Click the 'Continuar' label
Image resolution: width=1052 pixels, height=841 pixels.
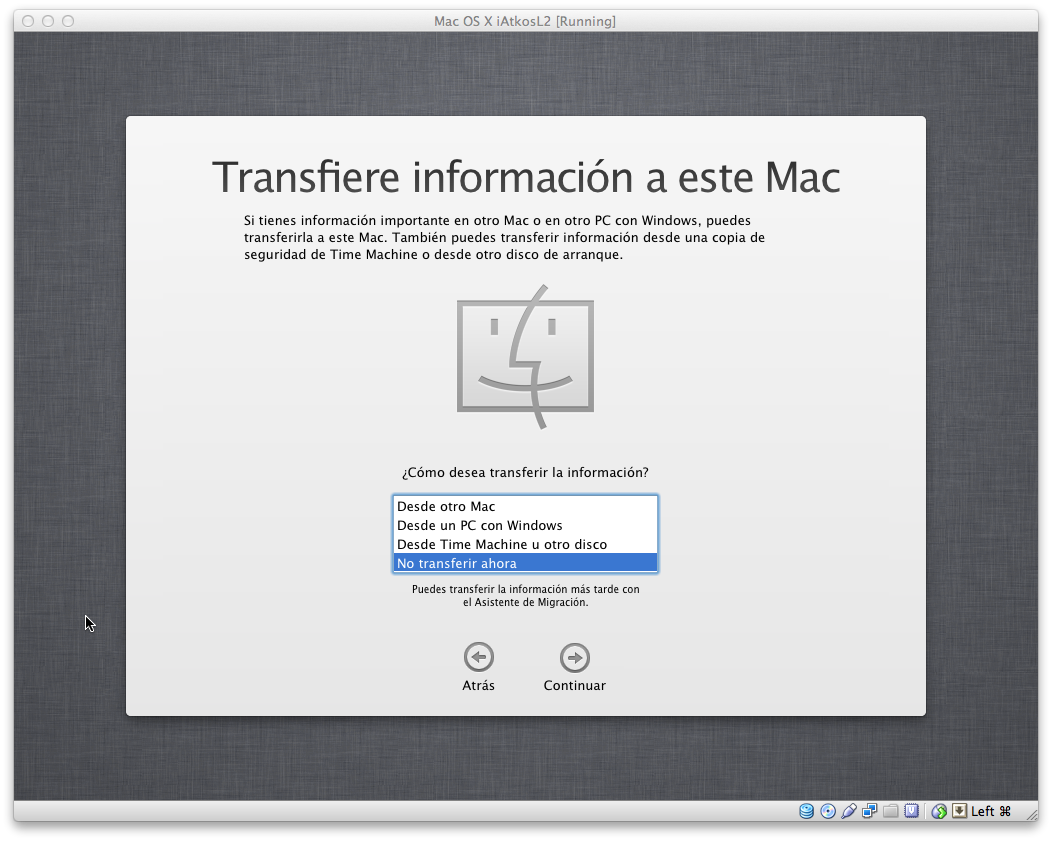(575, 685)
